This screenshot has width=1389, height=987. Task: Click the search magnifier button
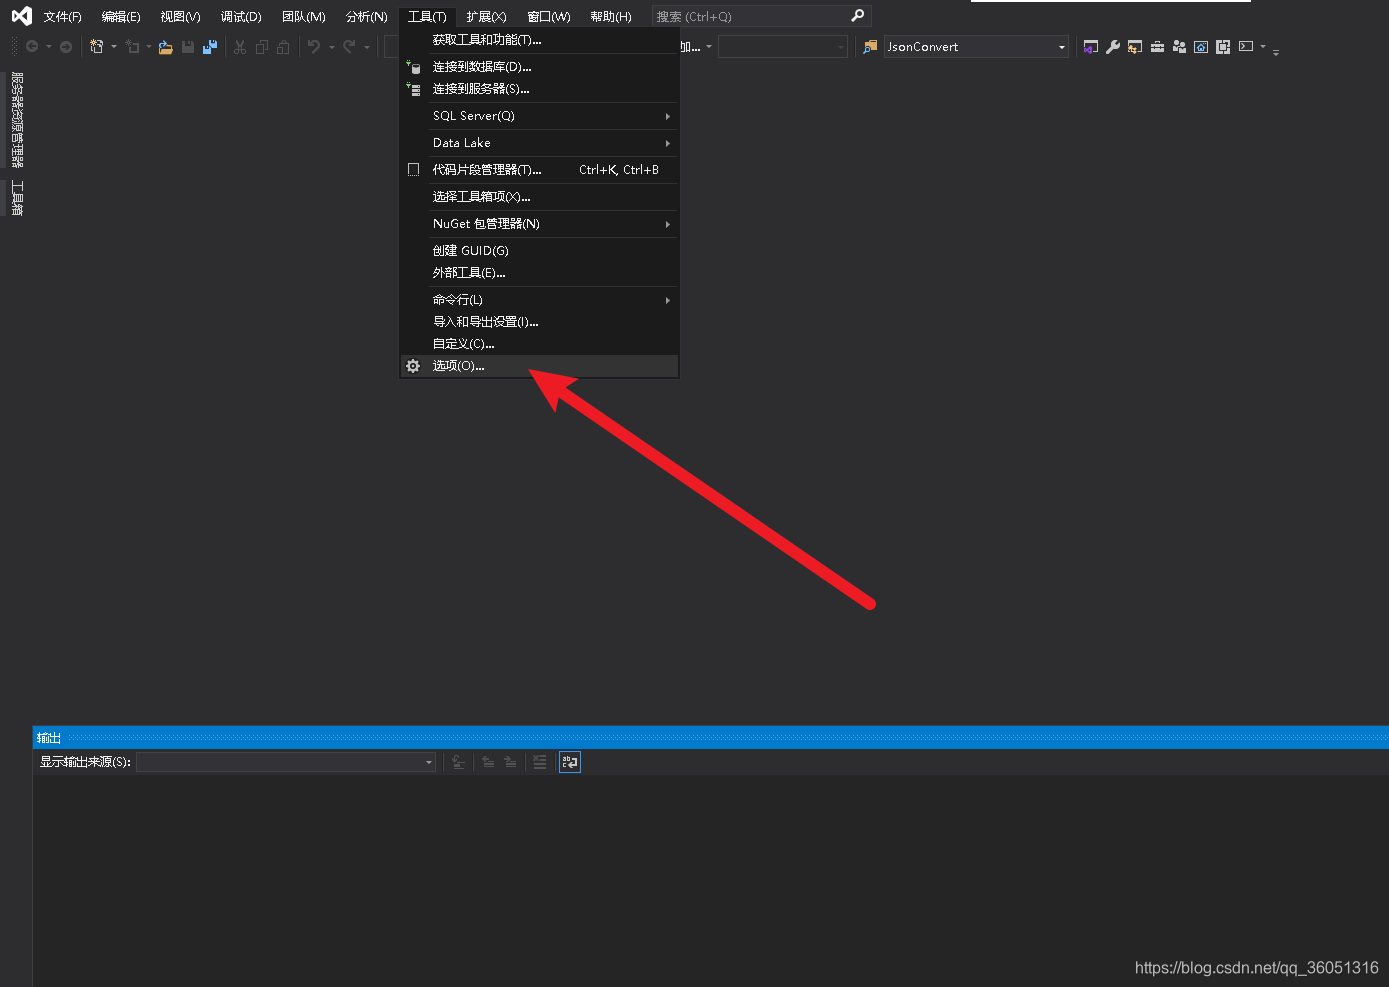(x=858, y=15)
